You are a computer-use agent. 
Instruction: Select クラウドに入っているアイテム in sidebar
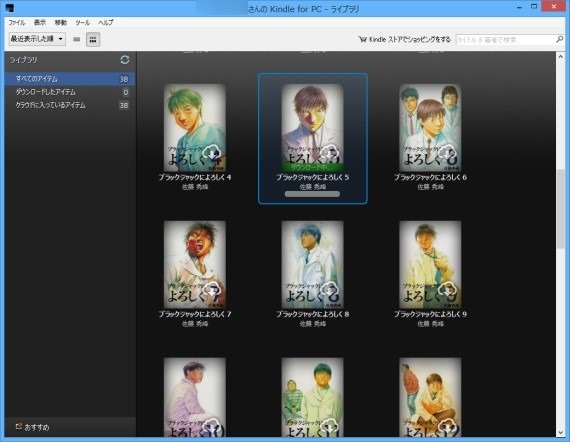[x=70, y=105]
